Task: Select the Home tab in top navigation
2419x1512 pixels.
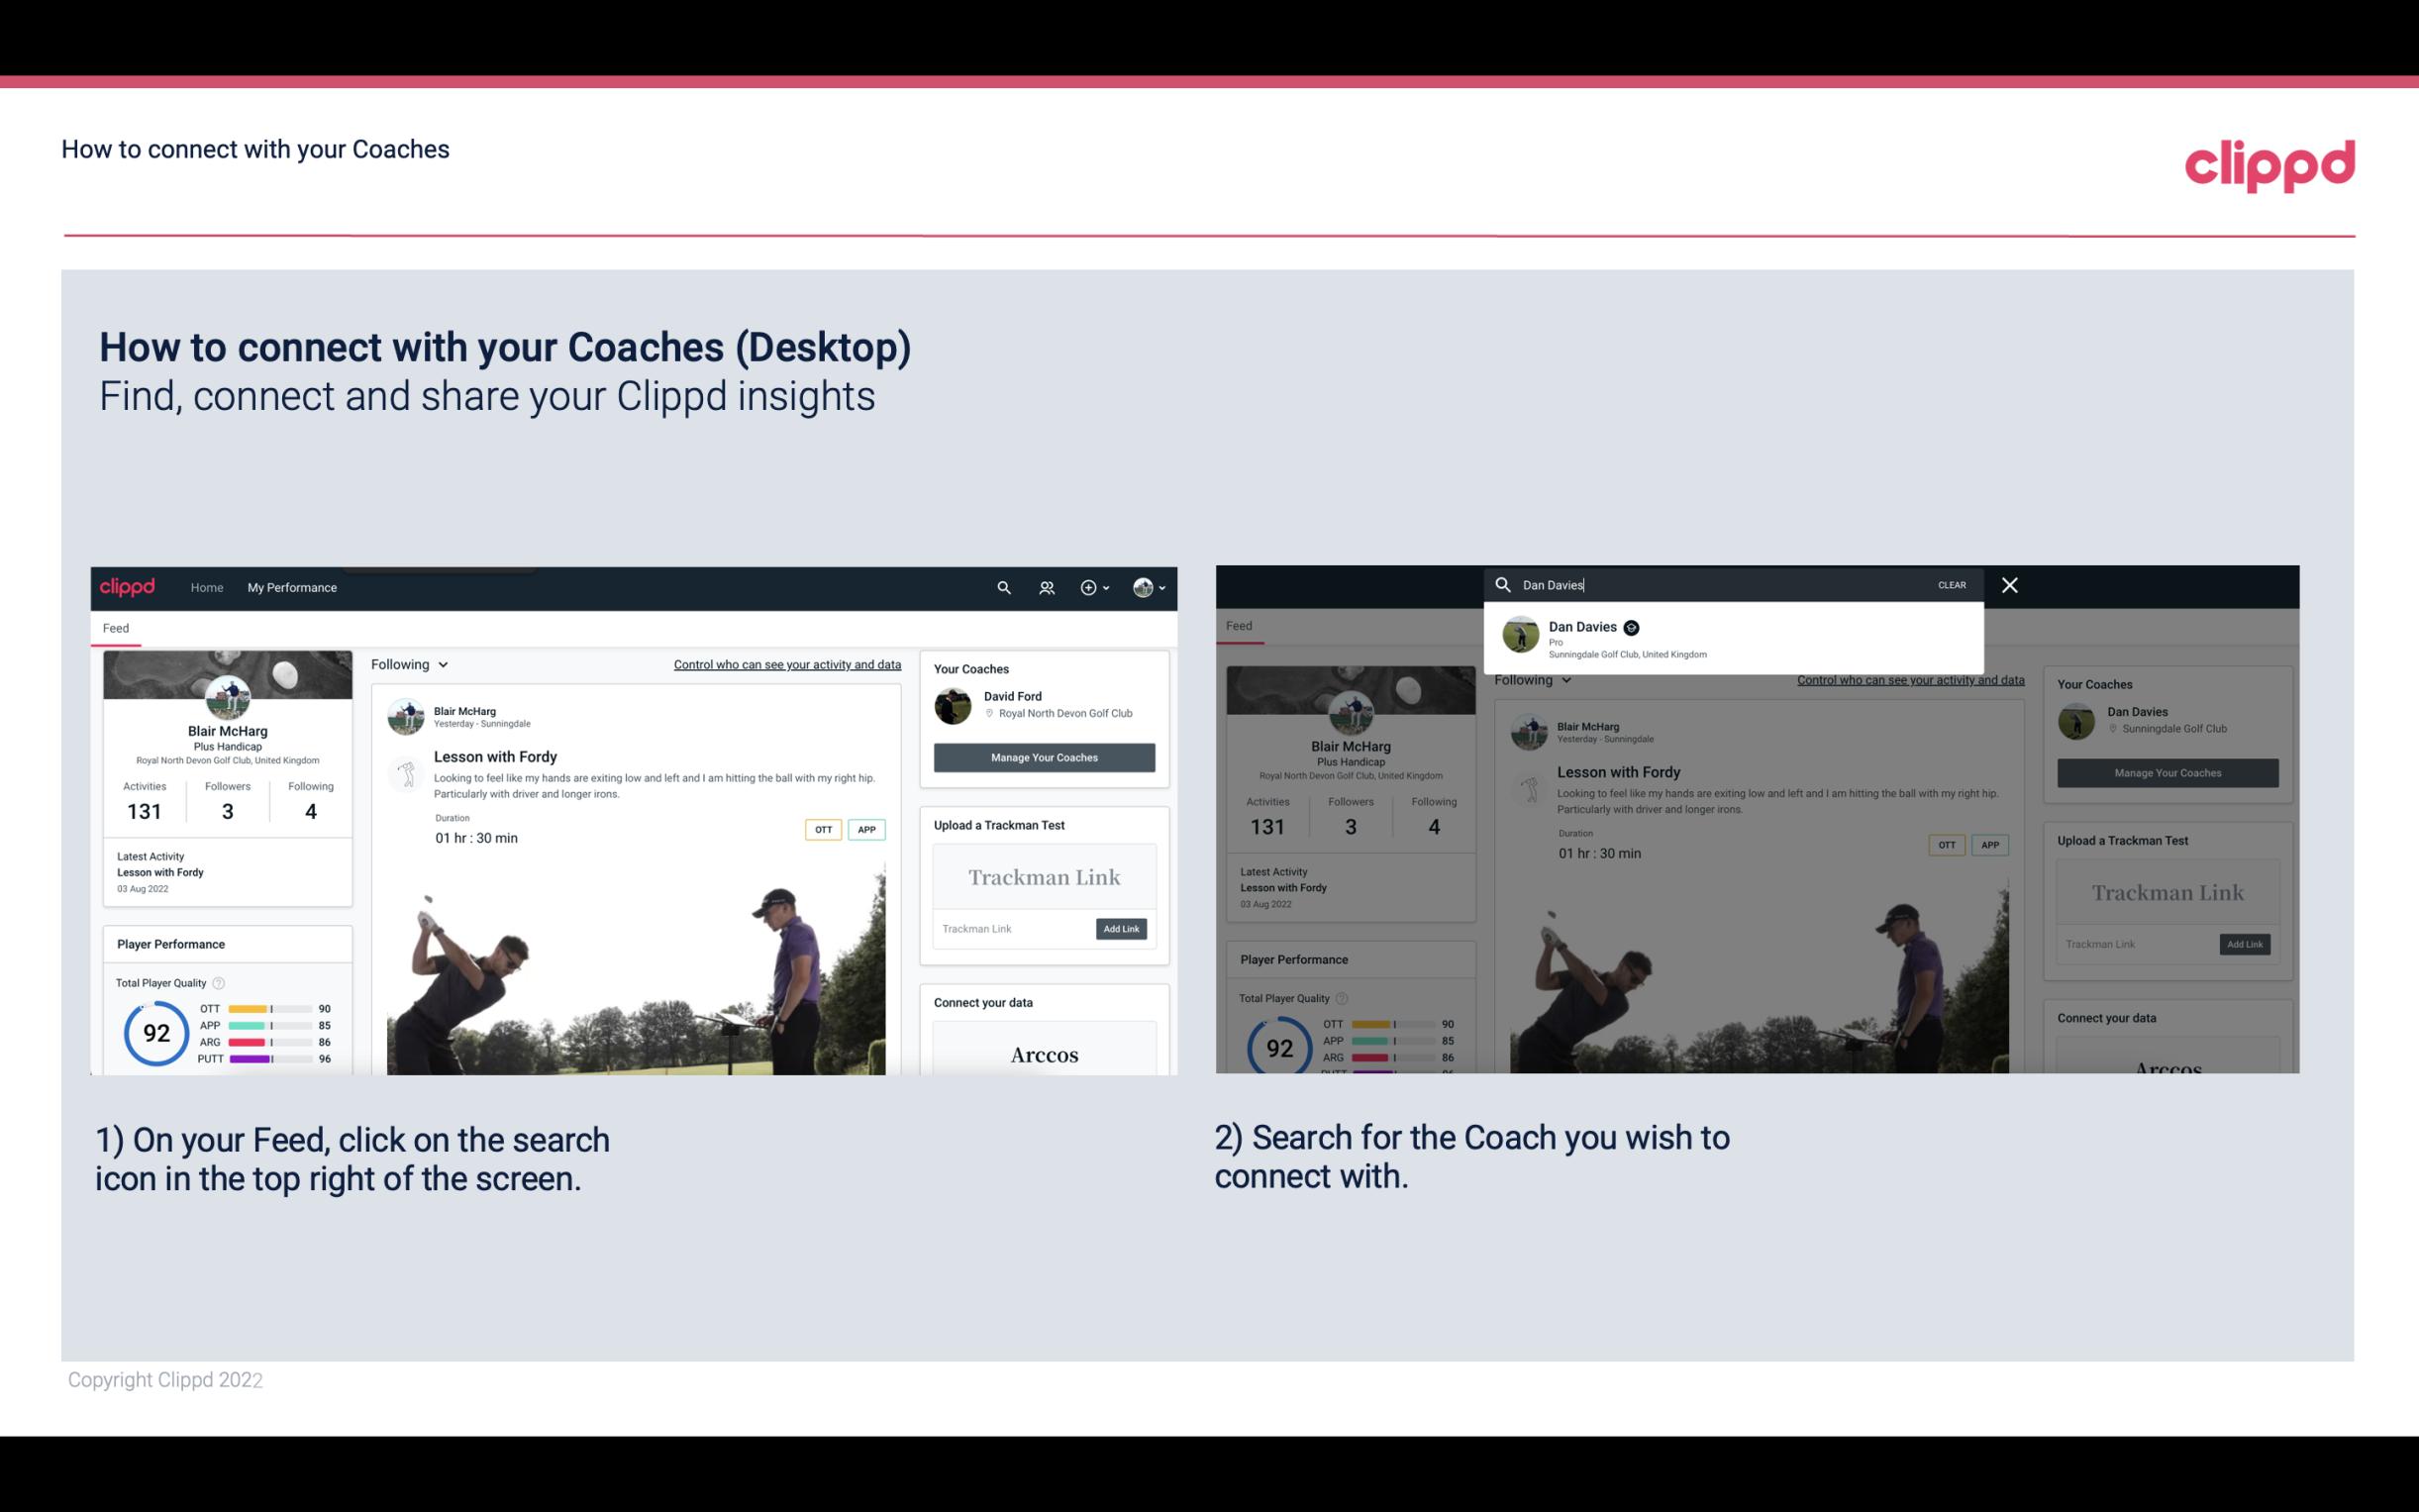Action: [207, 587]
